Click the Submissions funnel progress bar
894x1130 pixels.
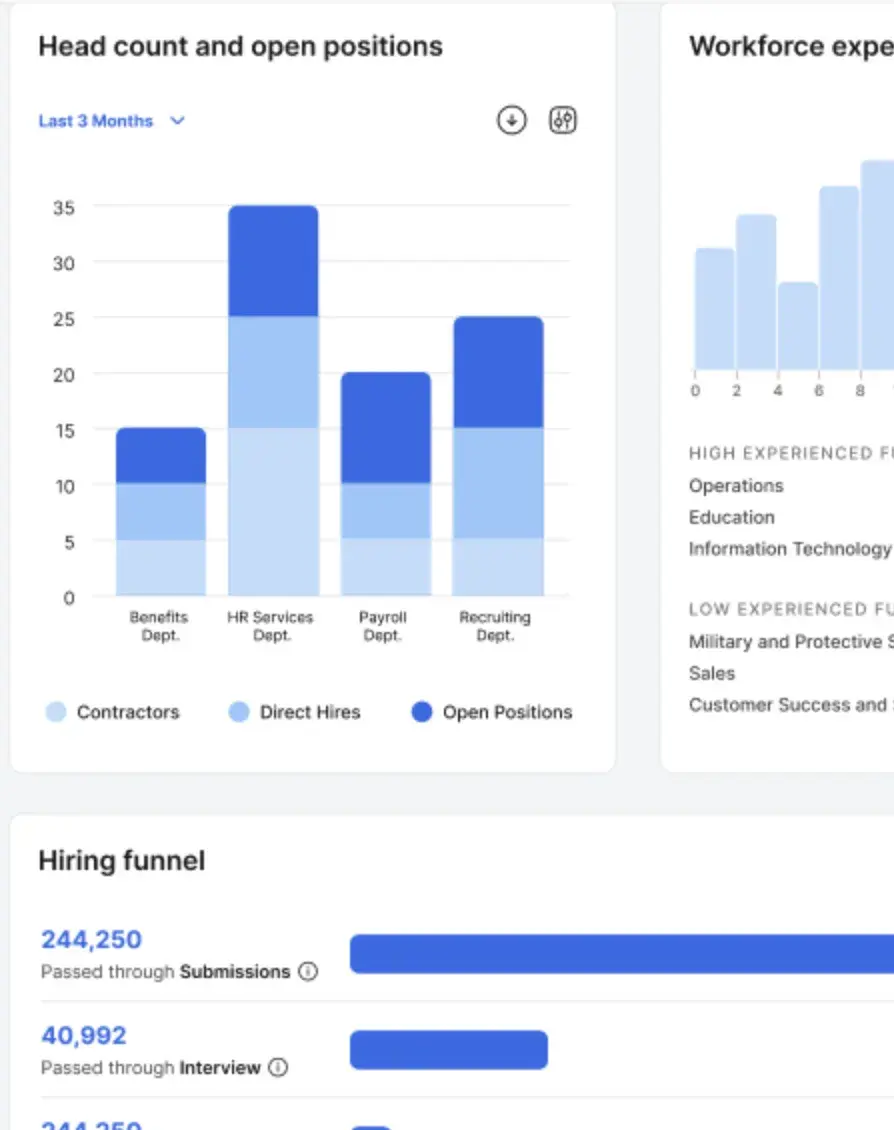click(x=620, y=952)
